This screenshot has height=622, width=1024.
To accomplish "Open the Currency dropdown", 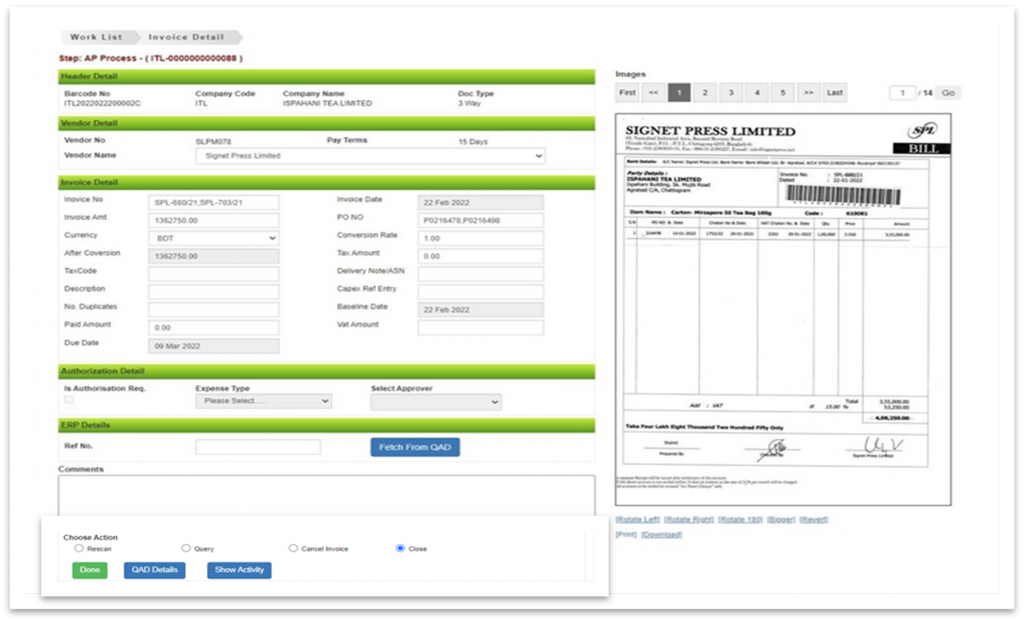I will [x=213, y=238].
